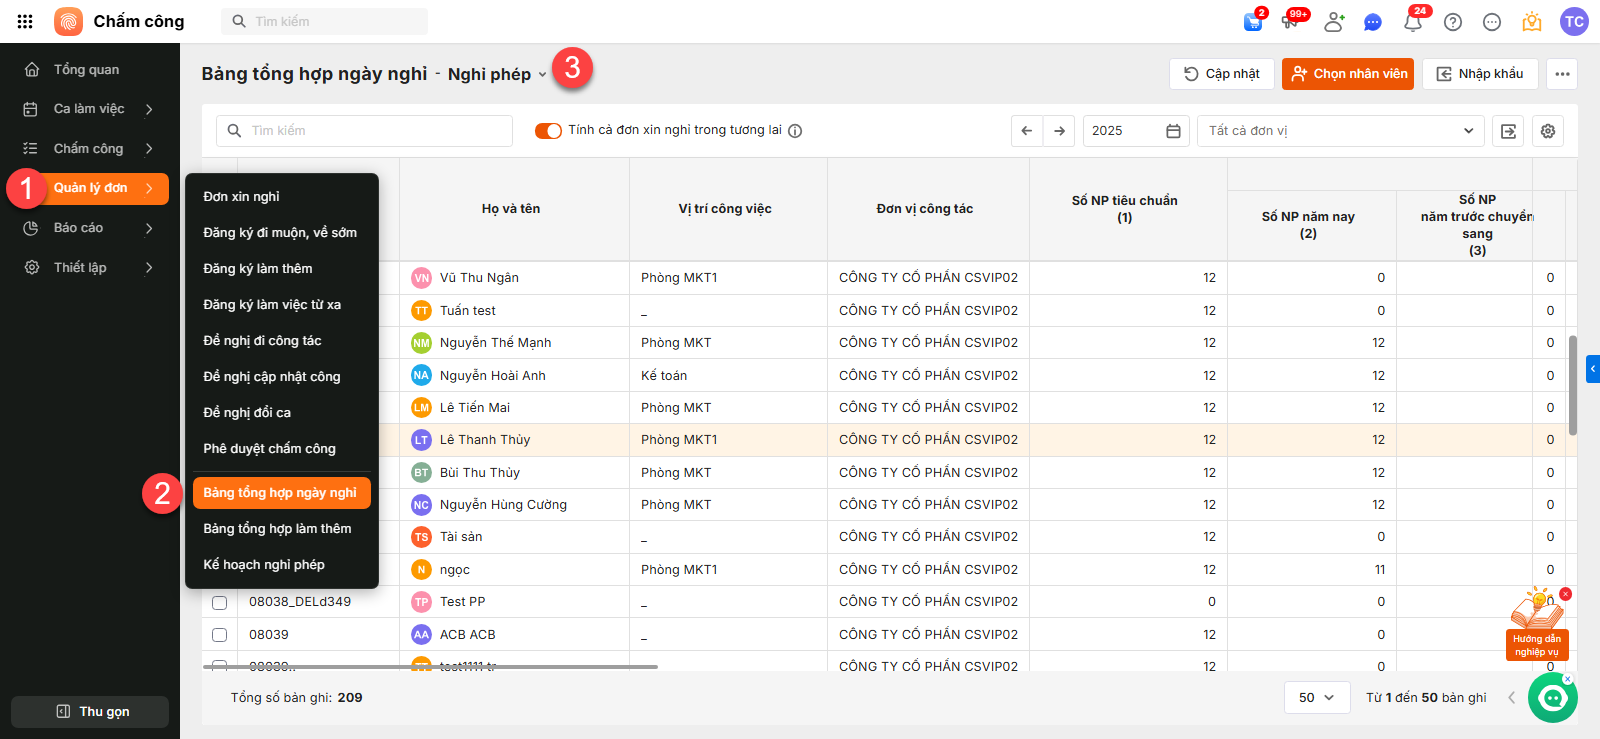Click the table settings gear icon
The image size is (1600, 739).
click(1548, 131)
